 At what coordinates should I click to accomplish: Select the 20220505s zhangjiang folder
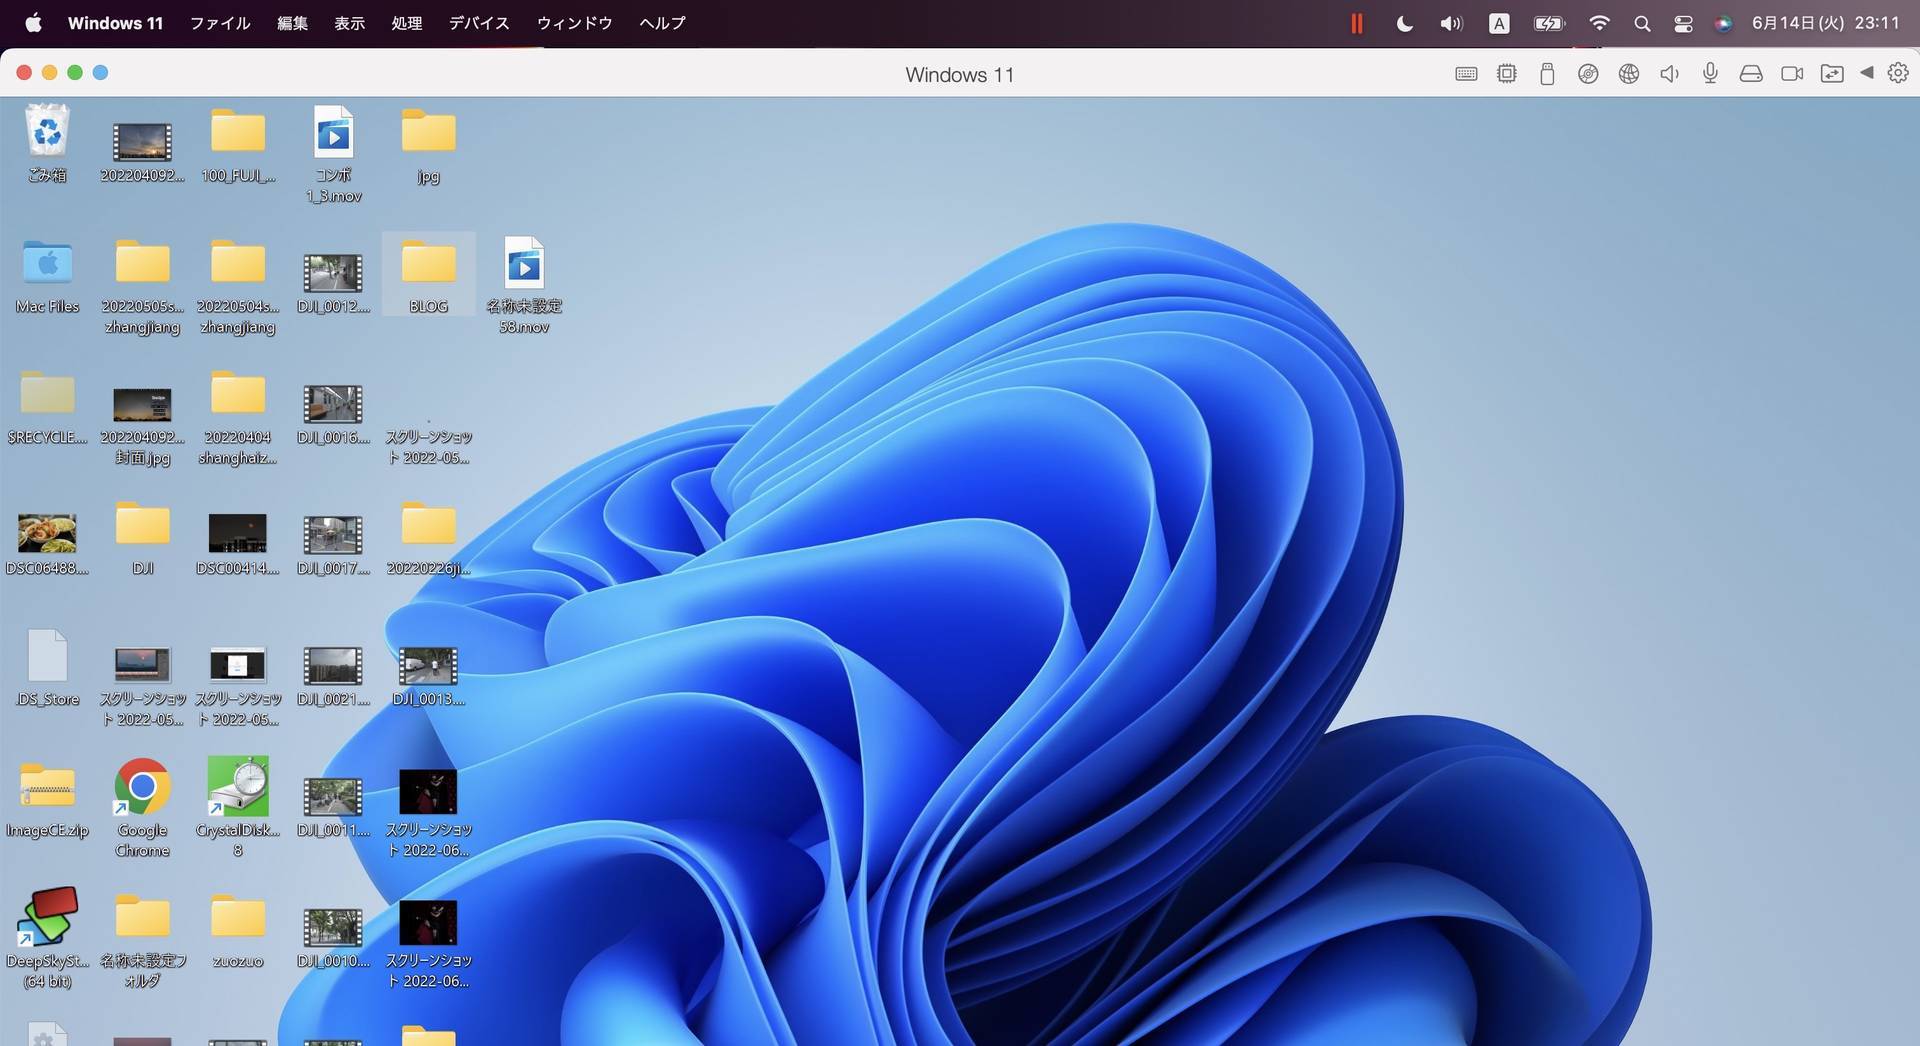click(x=142, y=287)
